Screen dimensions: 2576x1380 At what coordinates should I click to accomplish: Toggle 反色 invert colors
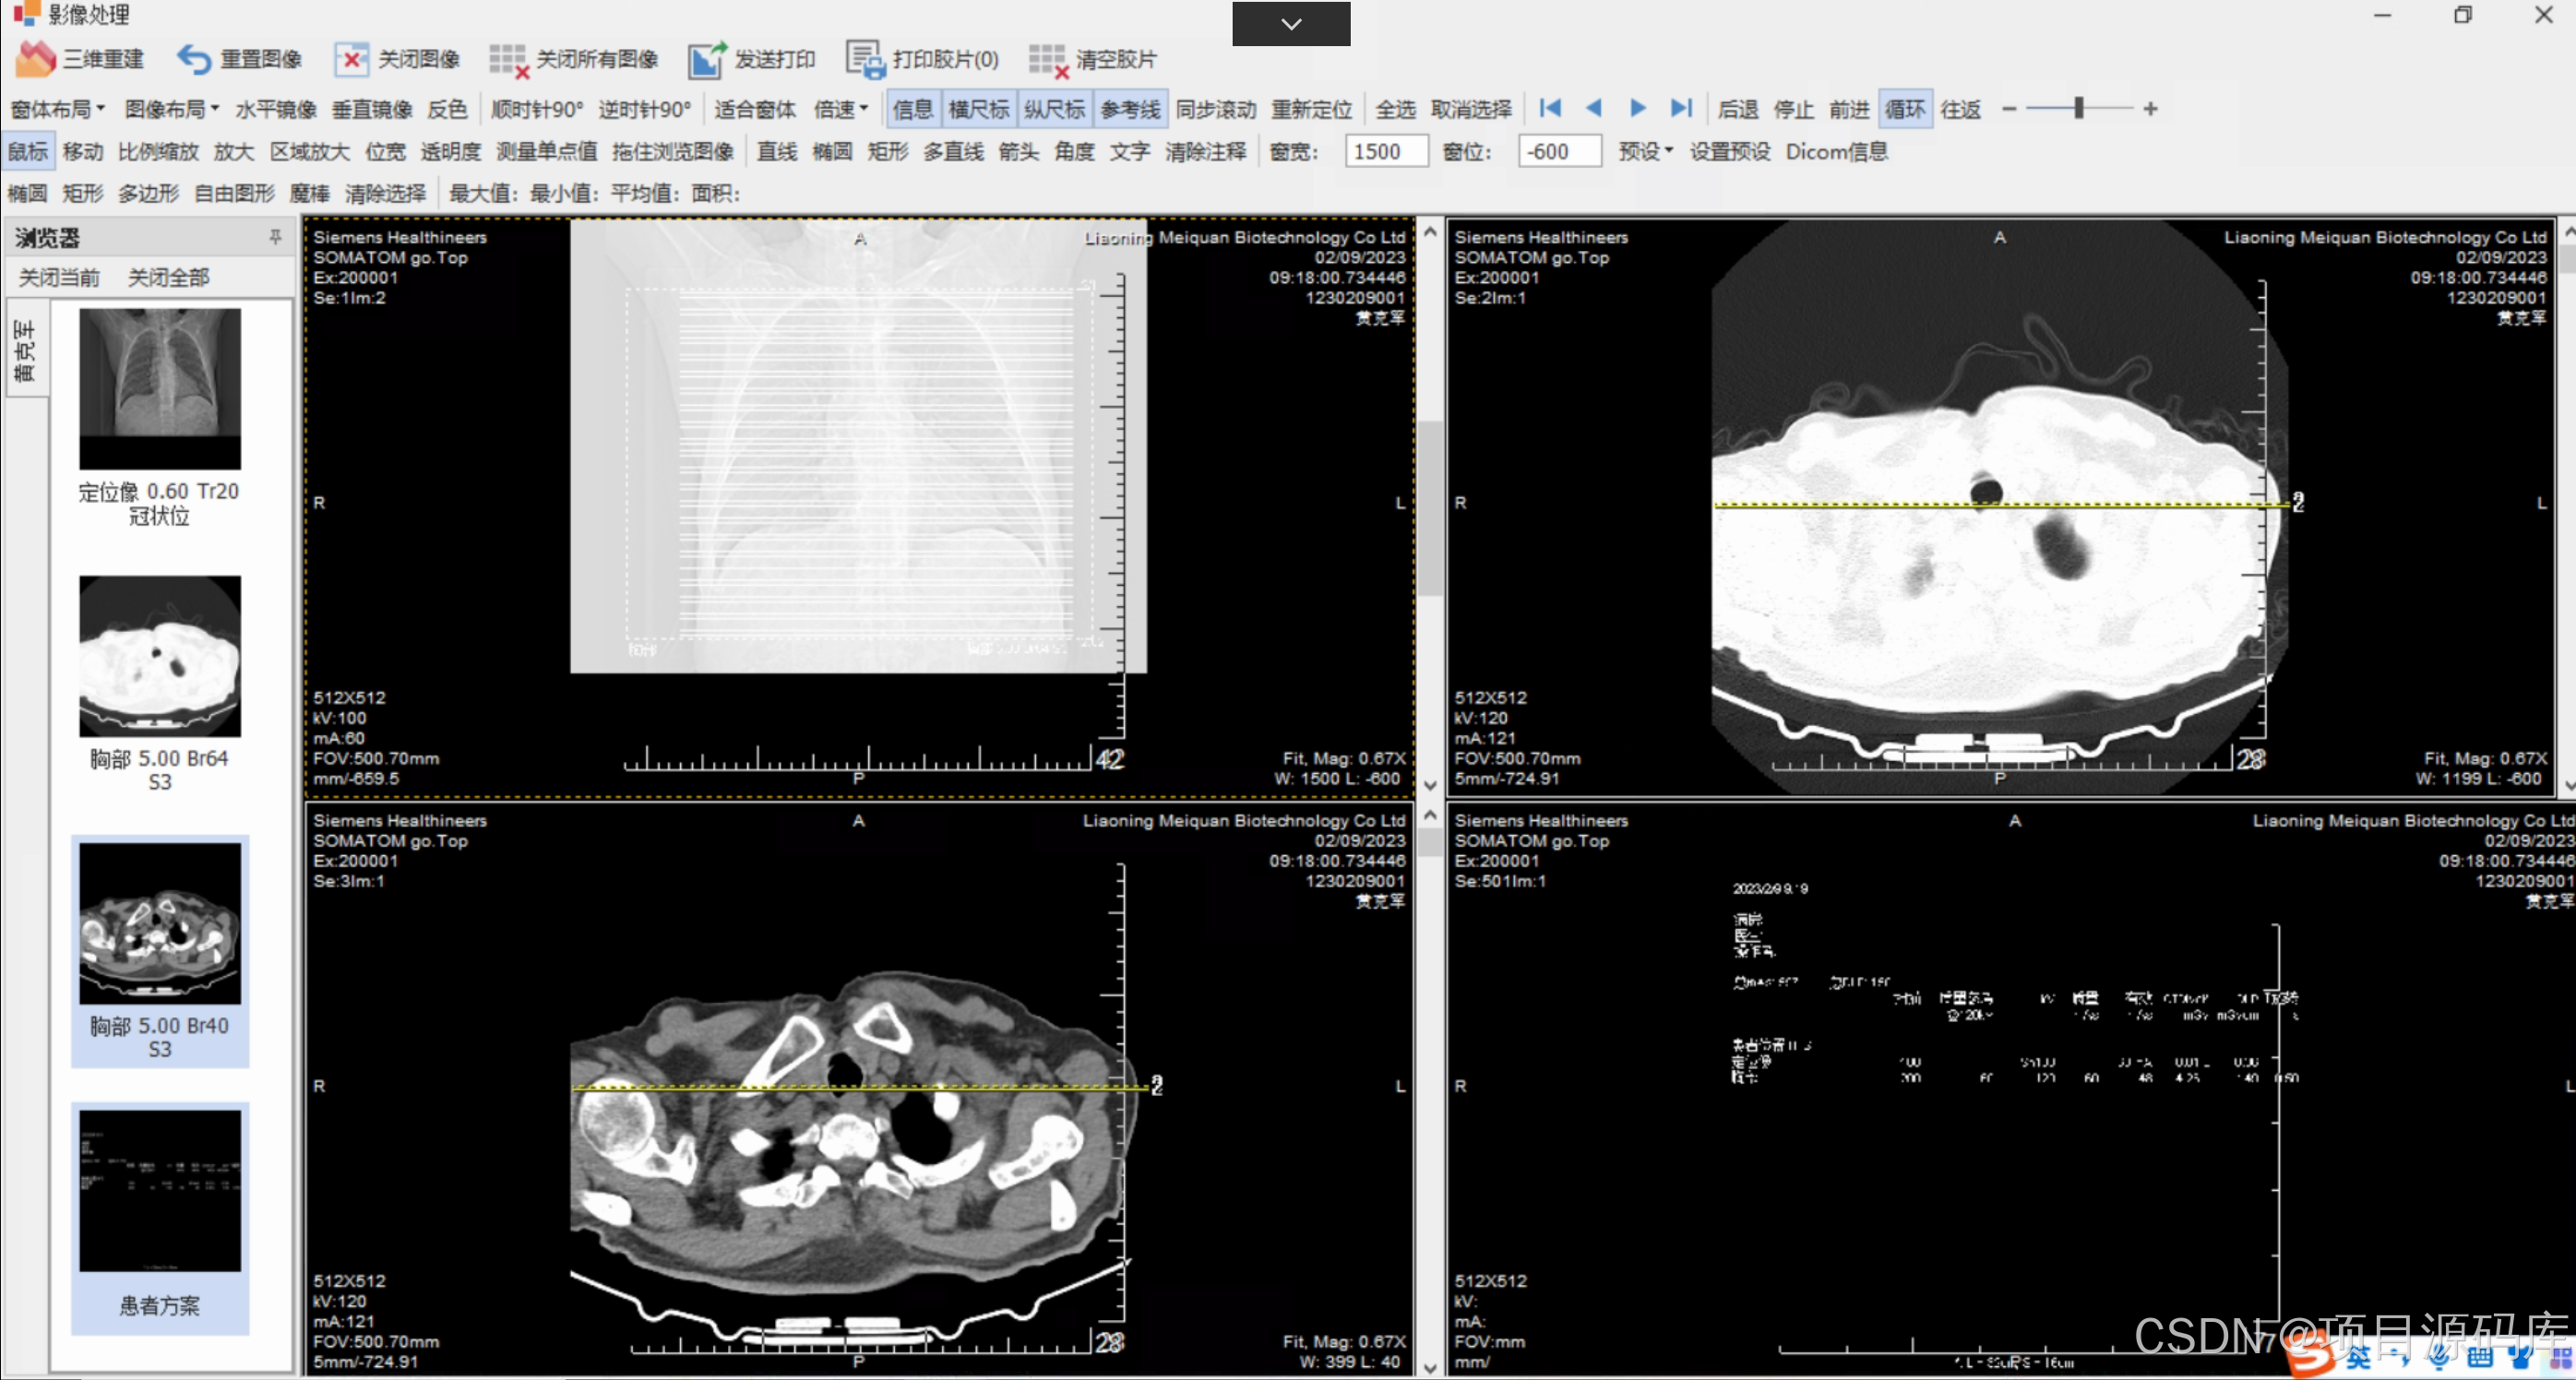coord(447,109)
